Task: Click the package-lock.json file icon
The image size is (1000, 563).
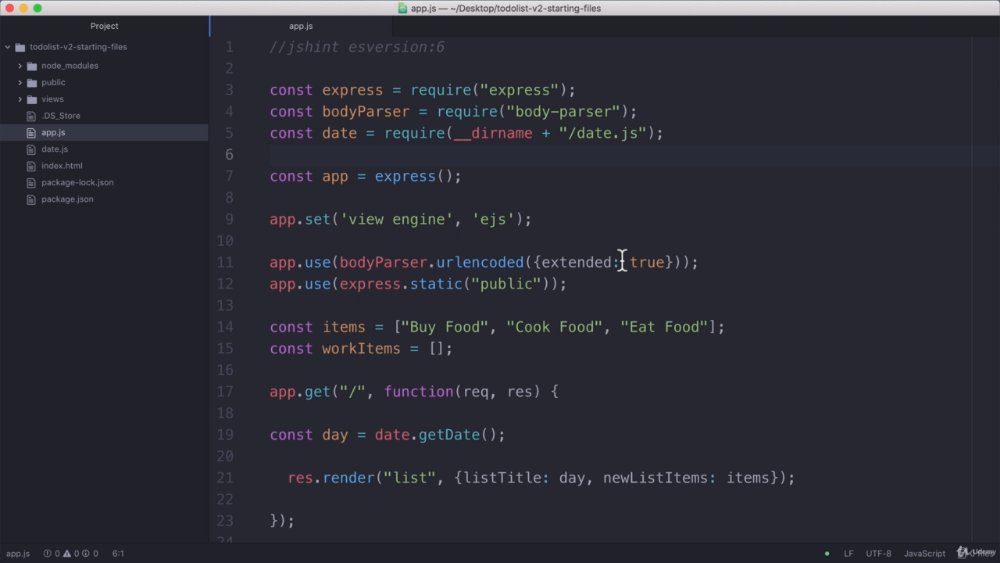Action: click(31, 182)
